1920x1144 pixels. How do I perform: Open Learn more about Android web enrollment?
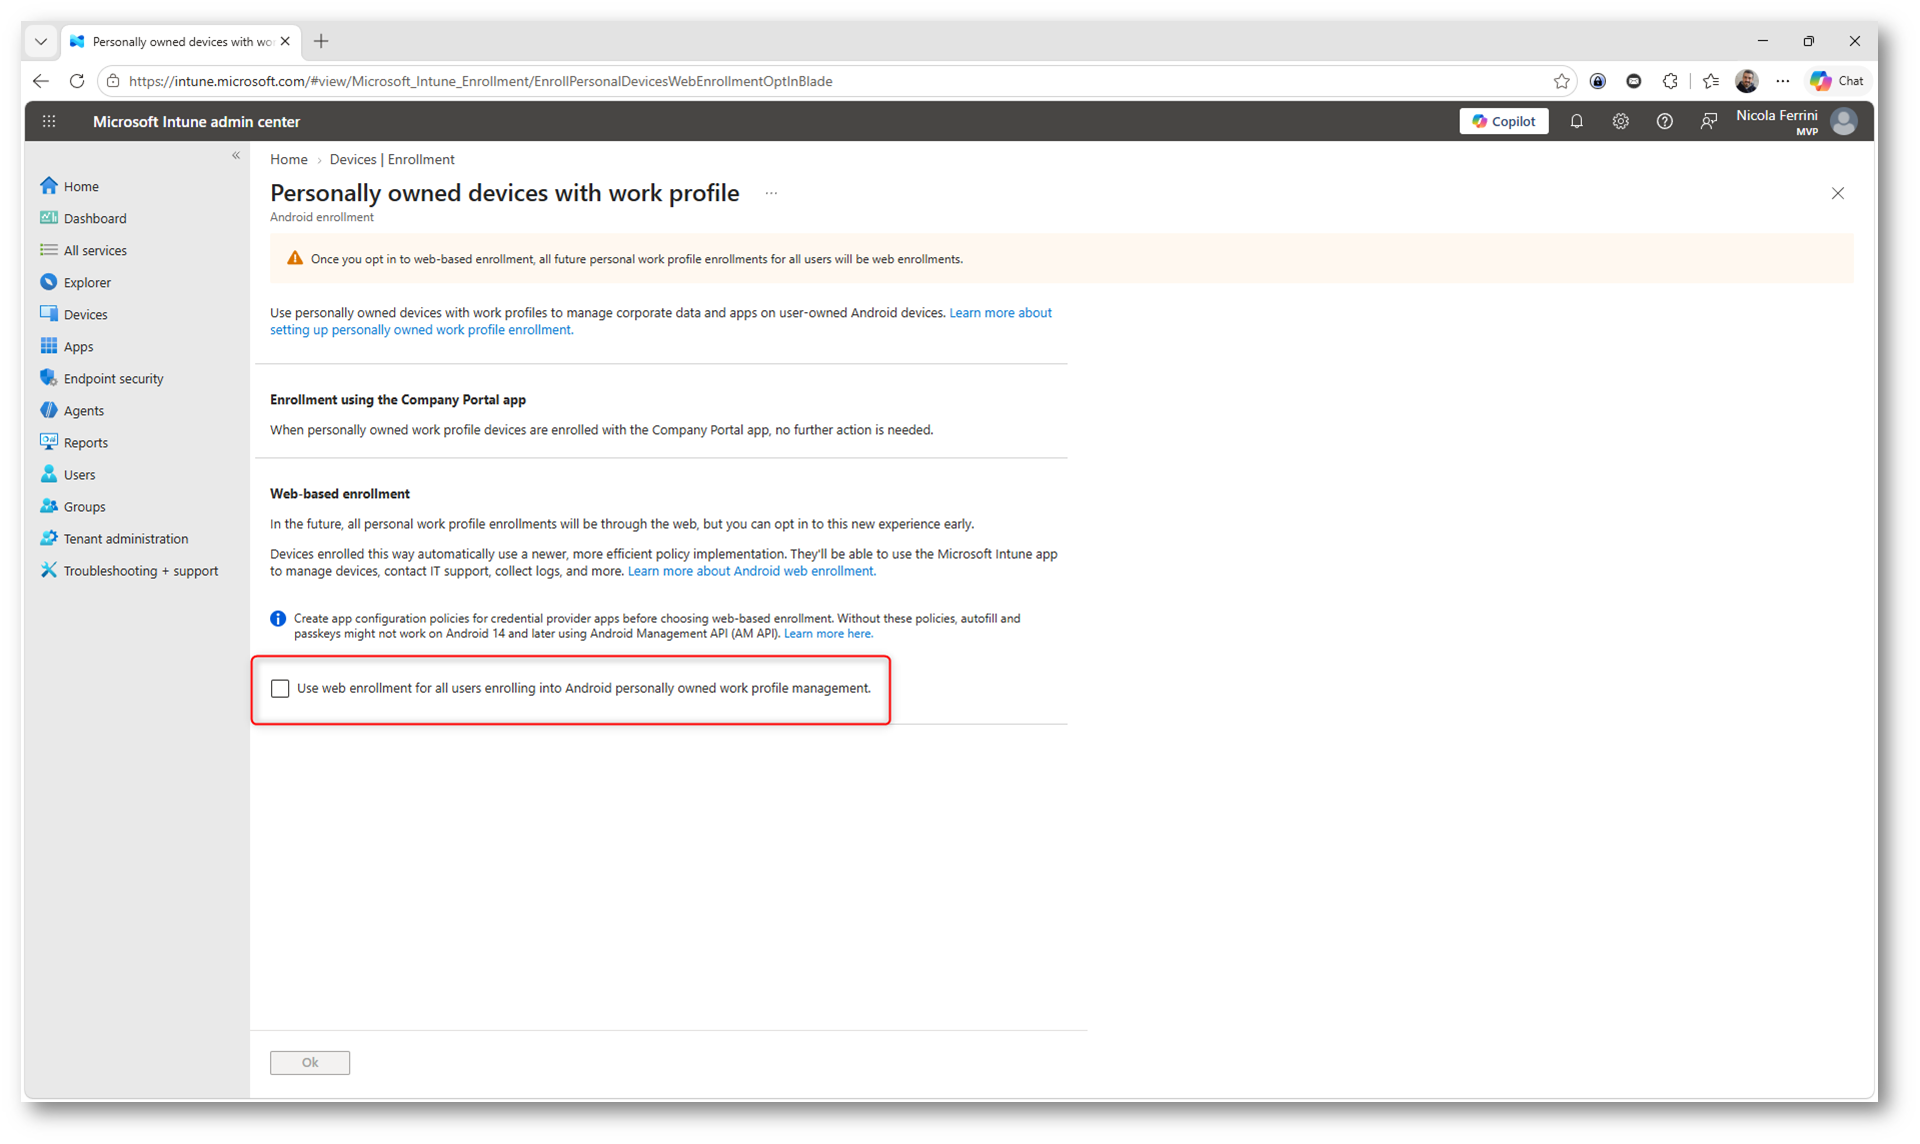(x=752, y=571)
